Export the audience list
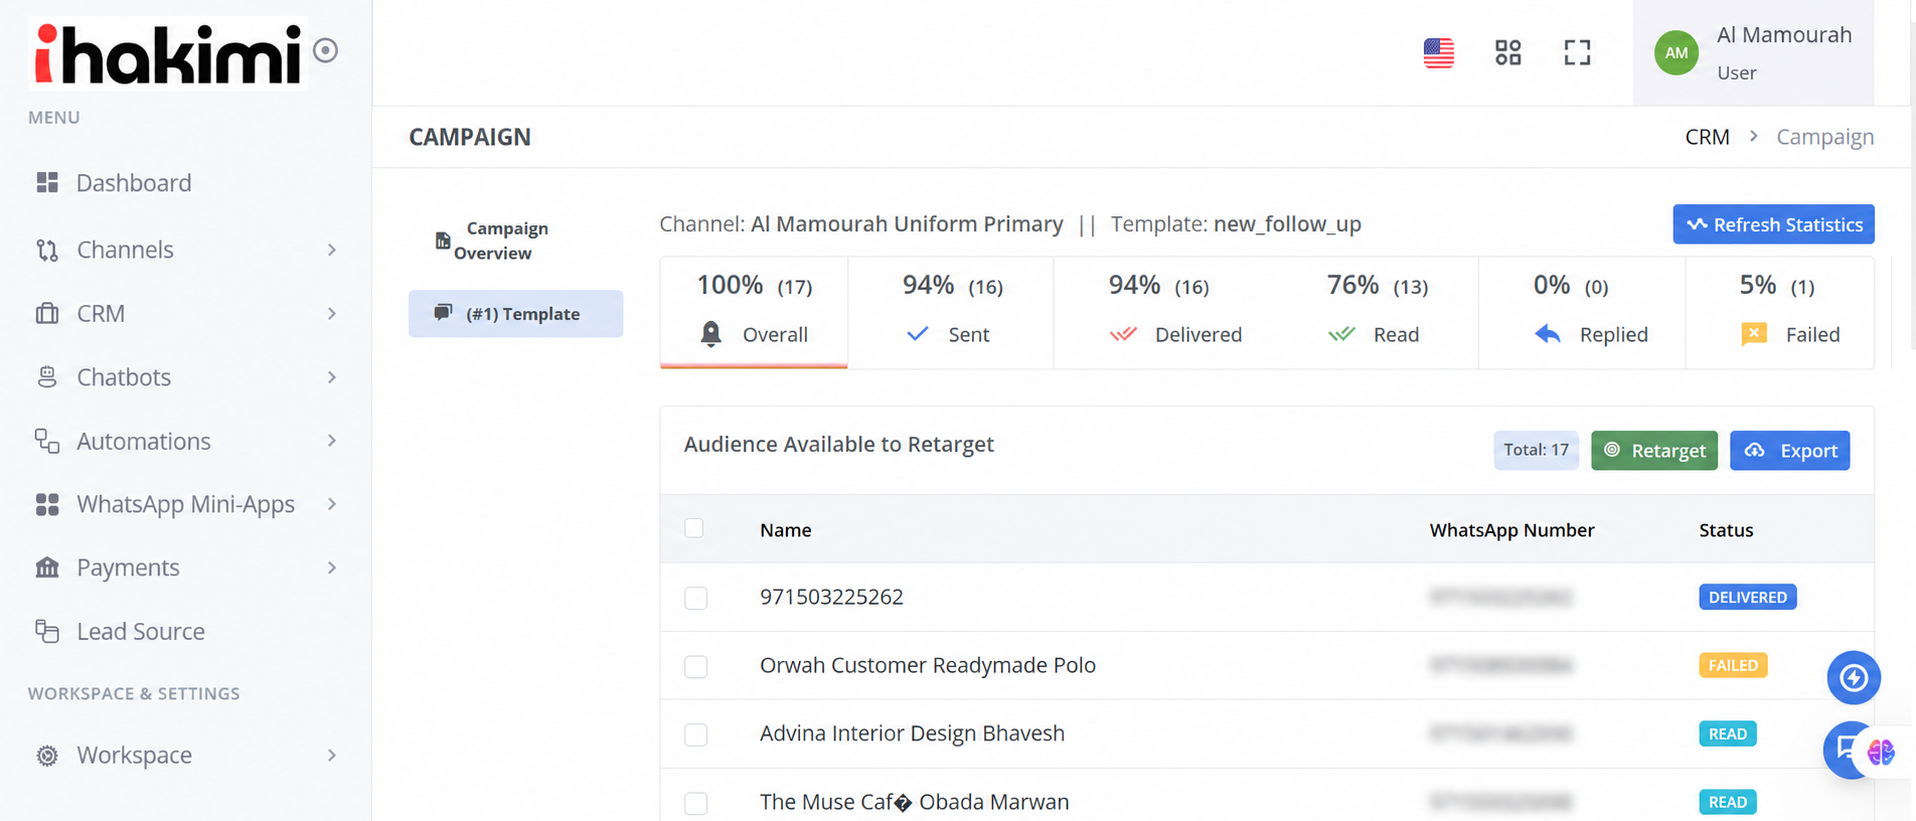 [x=1790, y=450]
